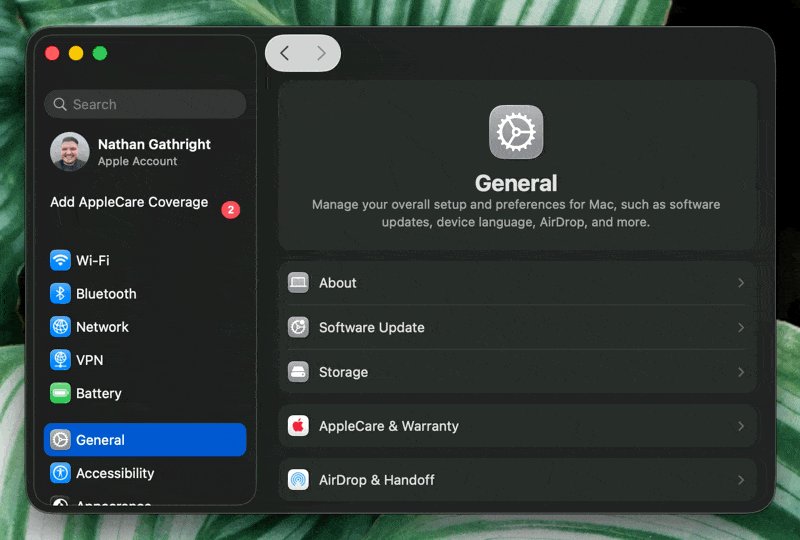
Task: Click the General gear sidebar icon
Action: tap(60, 440)
